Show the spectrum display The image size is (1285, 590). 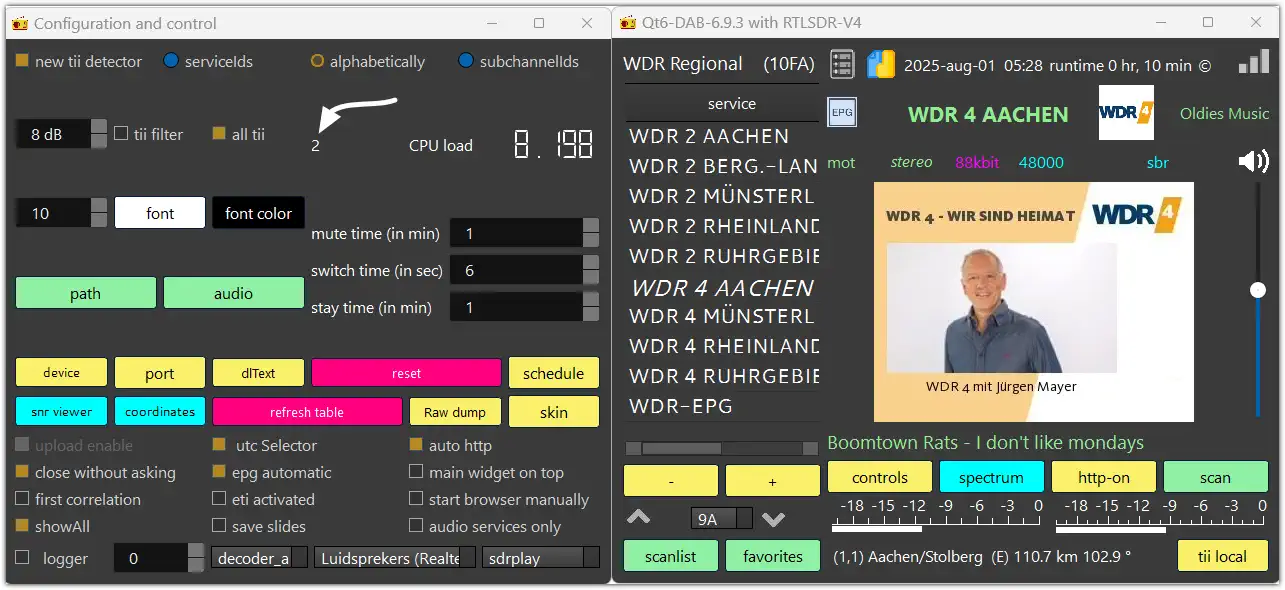991,477
